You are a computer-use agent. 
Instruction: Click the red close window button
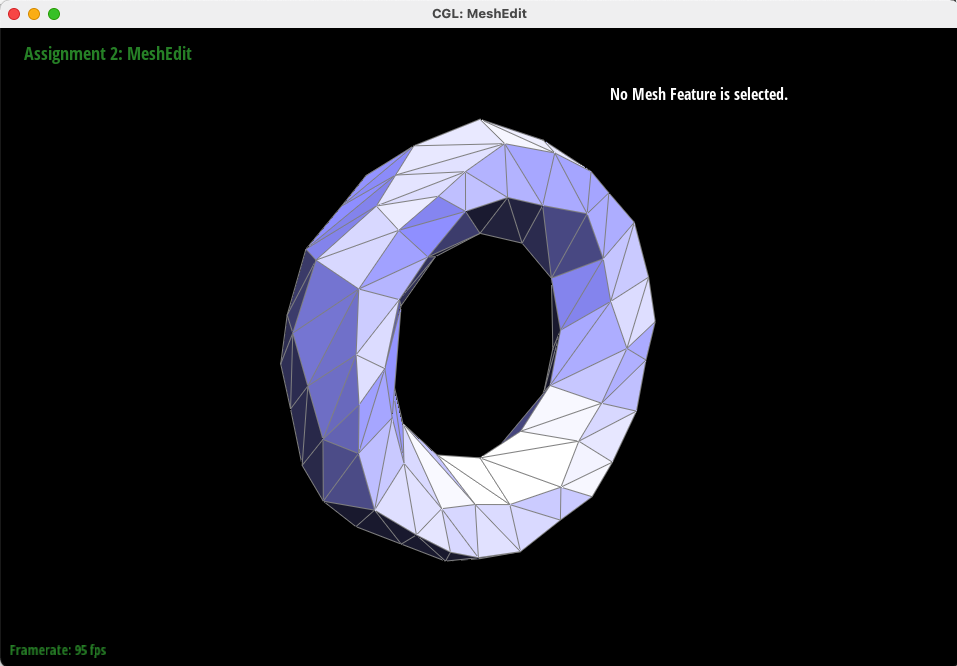14,14
